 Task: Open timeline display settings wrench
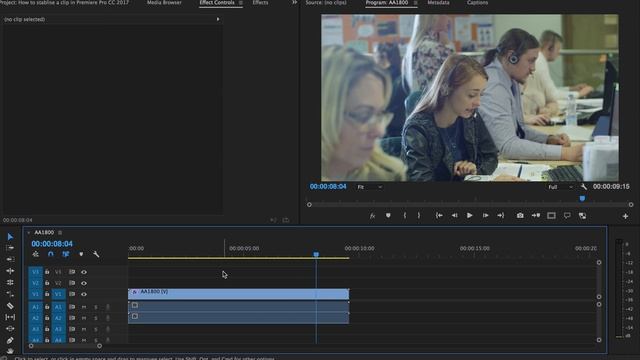click(96, 254)
